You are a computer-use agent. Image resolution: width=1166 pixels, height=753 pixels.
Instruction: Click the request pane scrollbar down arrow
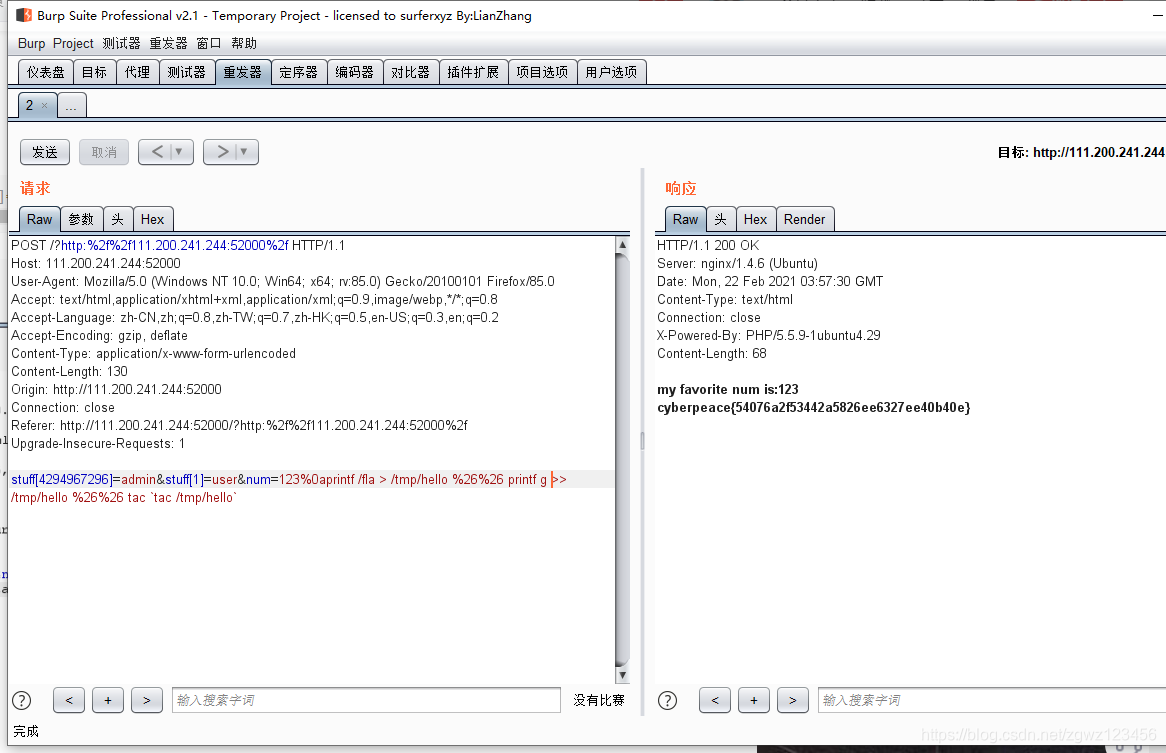[x=623, y=675]
